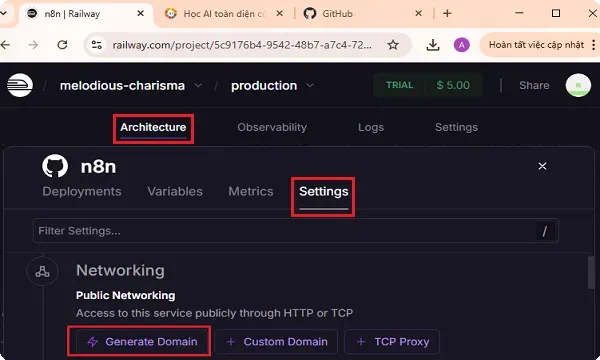This screenshot has height=360, width=600.
Task: Close the n8n service panel
Action: tap(542, 166)
